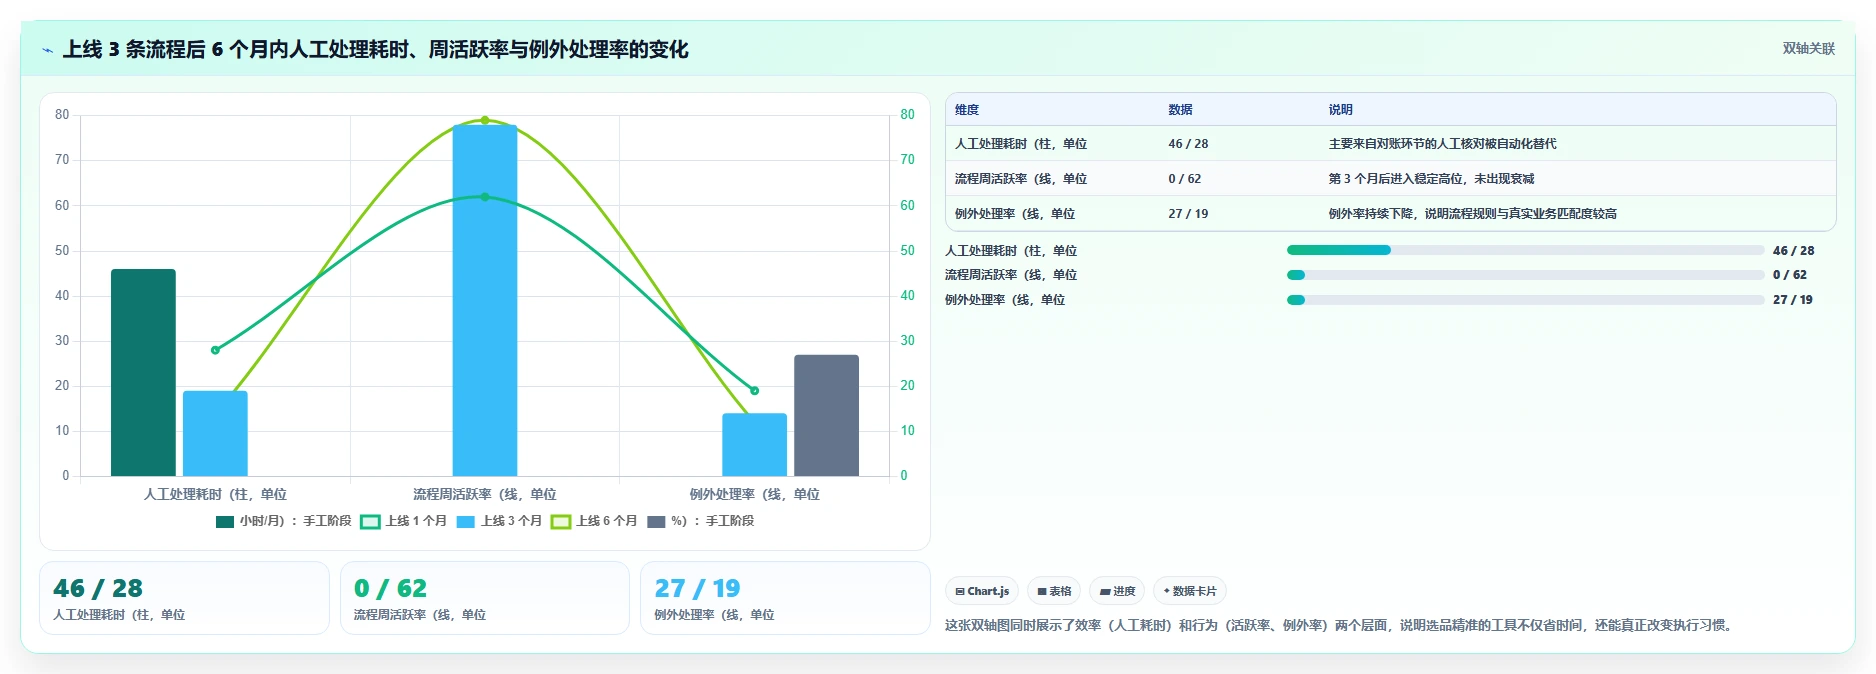1876x674 pixels.
Task: Toggle legend item 上线 6 个月
Action: pyautogui.click(x=594, y=521)
